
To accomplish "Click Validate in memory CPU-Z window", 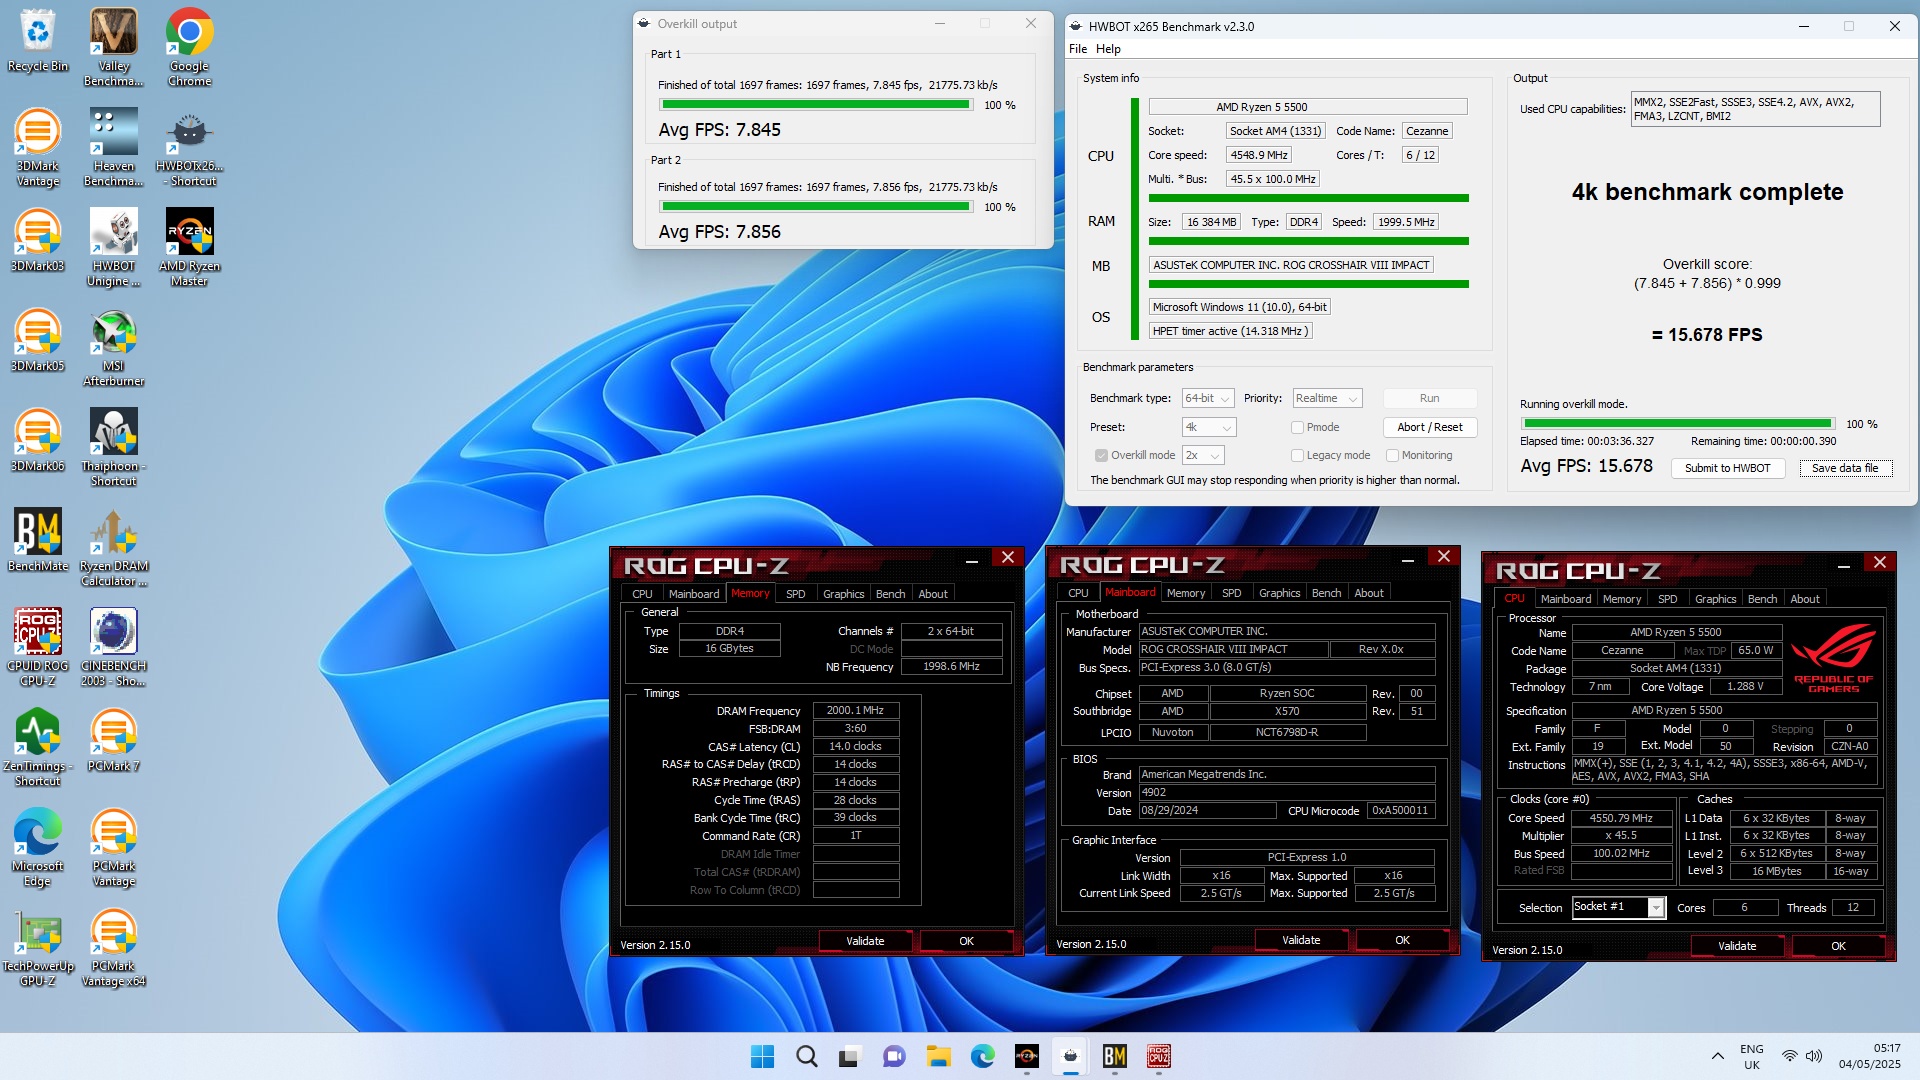I will 865,941.
